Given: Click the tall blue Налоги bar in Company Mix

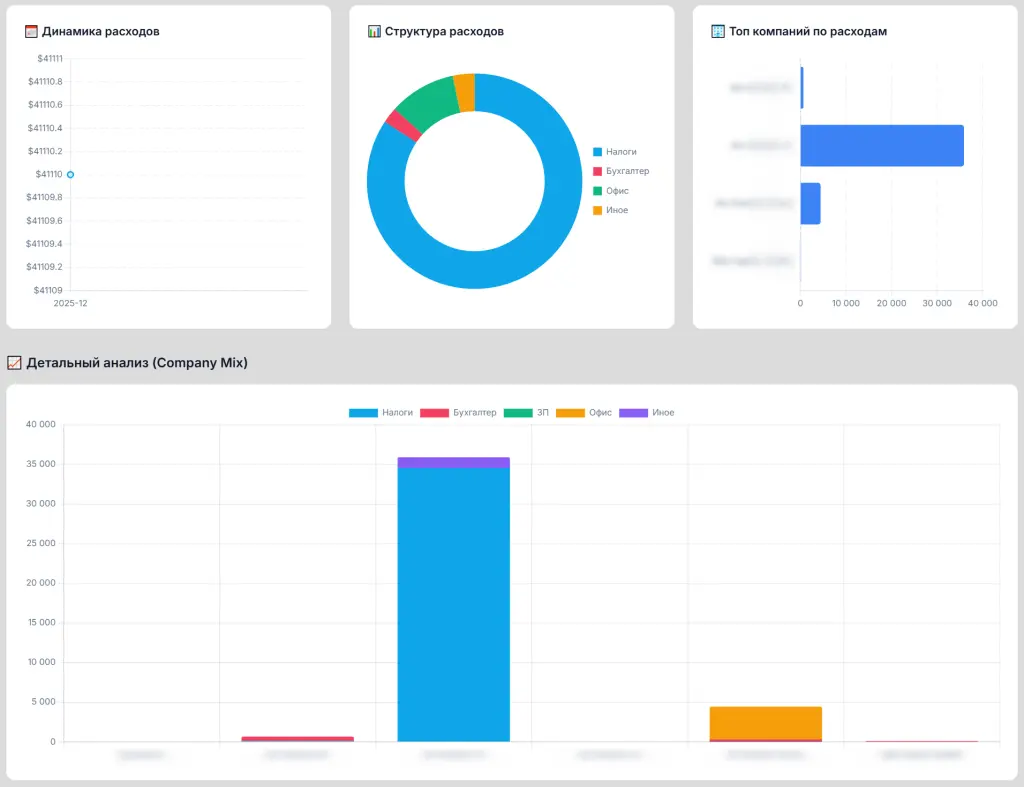Looking at the screenshot, I should (x=453, y=600).
